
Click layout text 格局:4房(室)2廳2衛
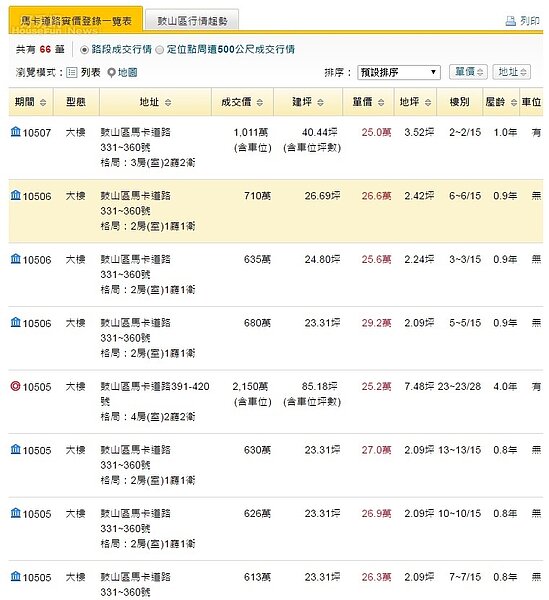[148, 417]
